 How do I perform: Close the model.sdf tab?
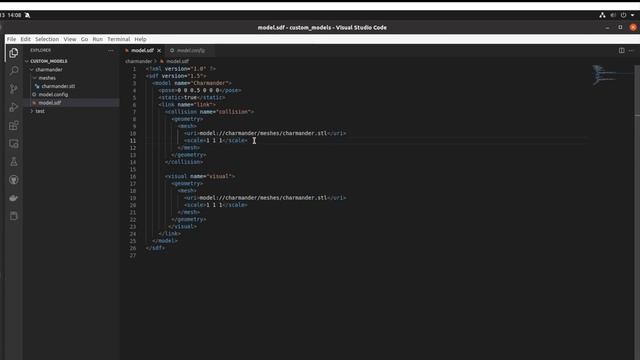click(x=159, y=51)
